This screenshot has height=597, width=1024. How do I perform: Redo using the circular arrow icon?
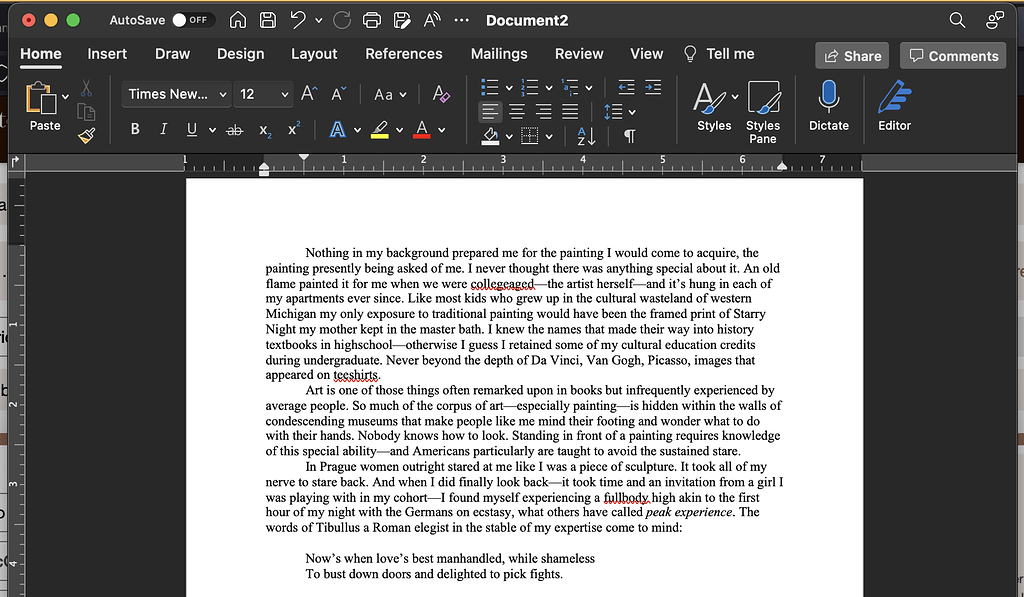(342, 20)
